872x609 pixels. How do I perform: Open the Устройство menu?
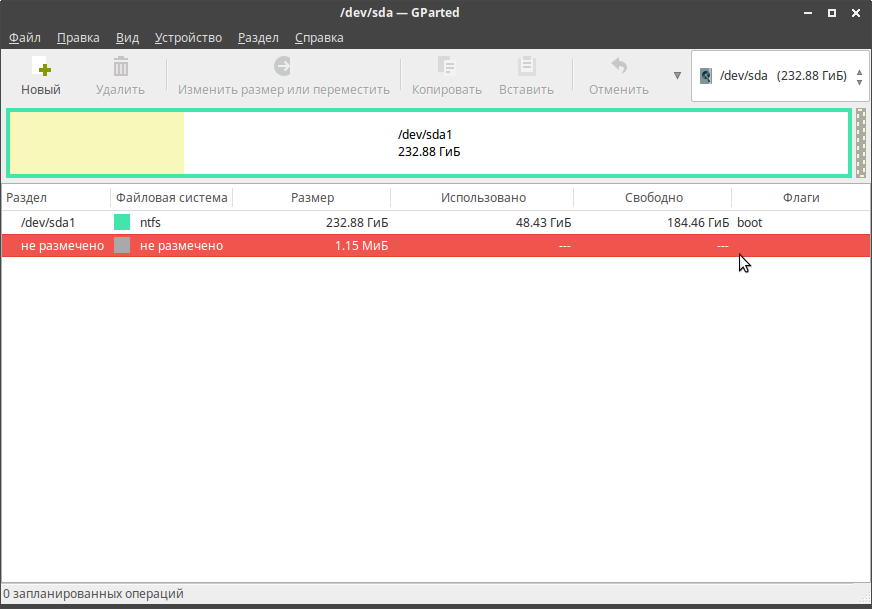(188, 38)
